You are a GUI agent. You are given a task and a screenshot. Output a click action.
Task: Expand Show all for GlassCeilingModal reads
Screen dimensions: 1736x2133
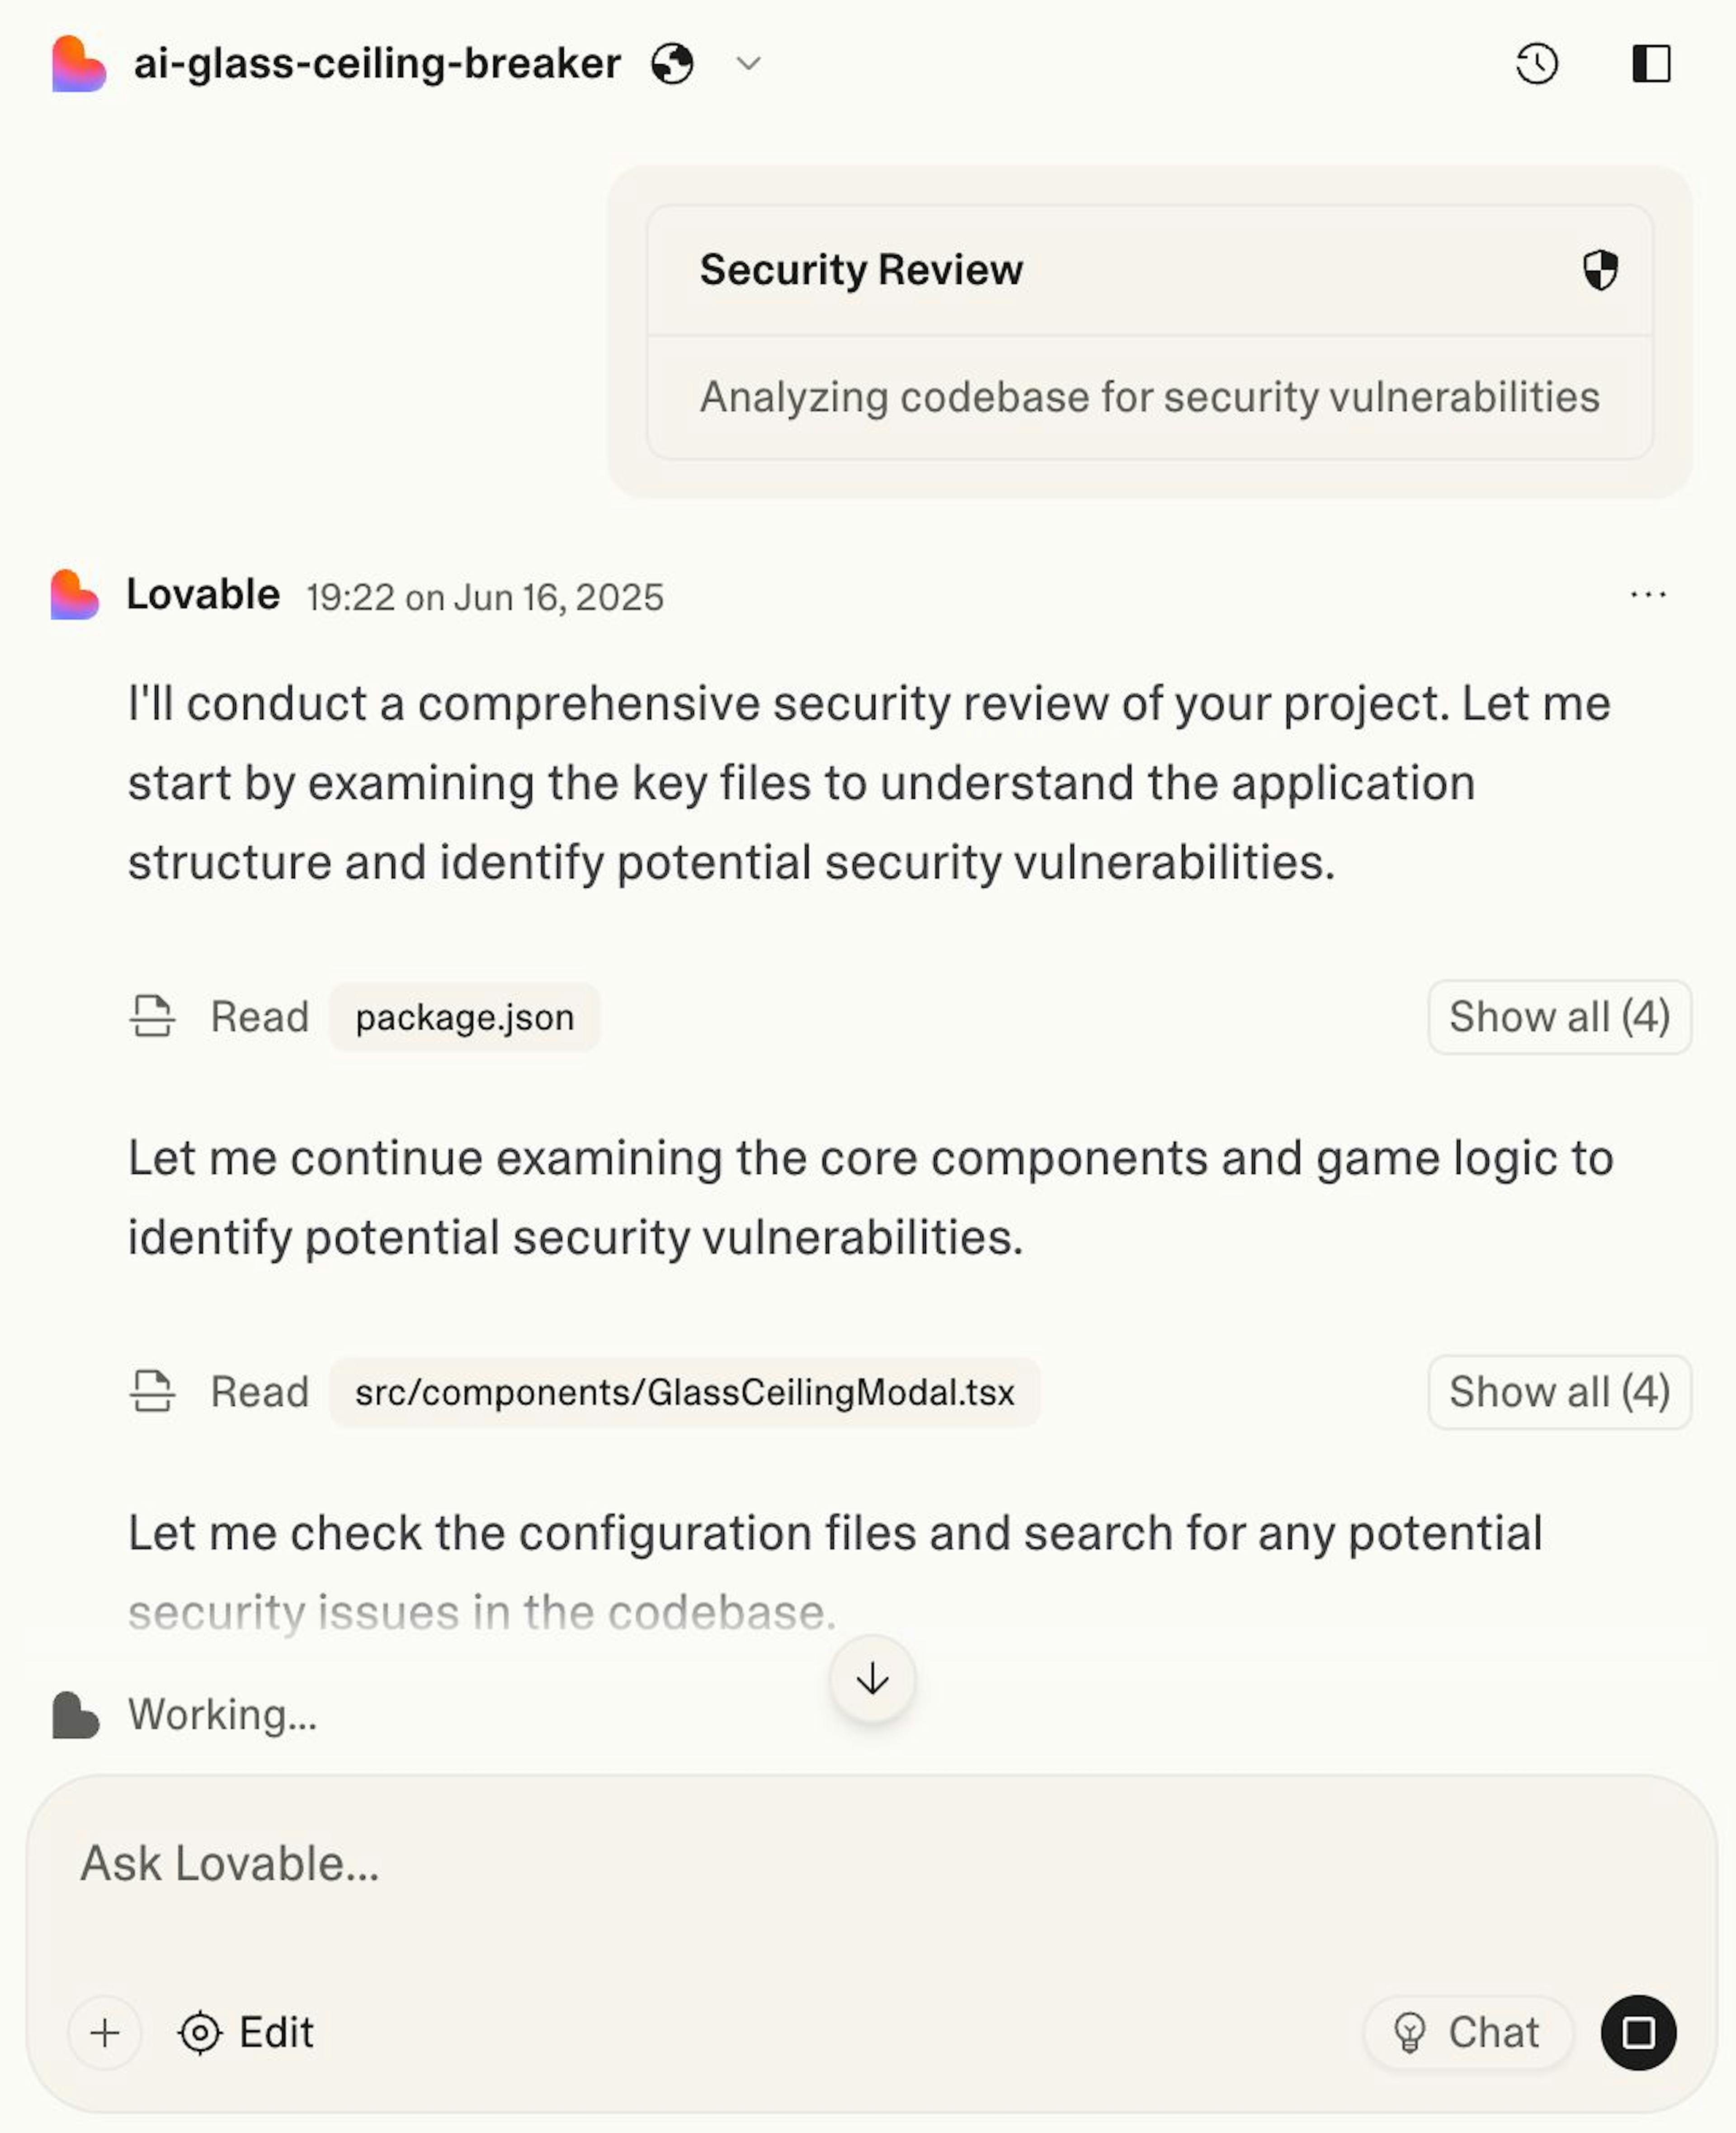1560,1391
